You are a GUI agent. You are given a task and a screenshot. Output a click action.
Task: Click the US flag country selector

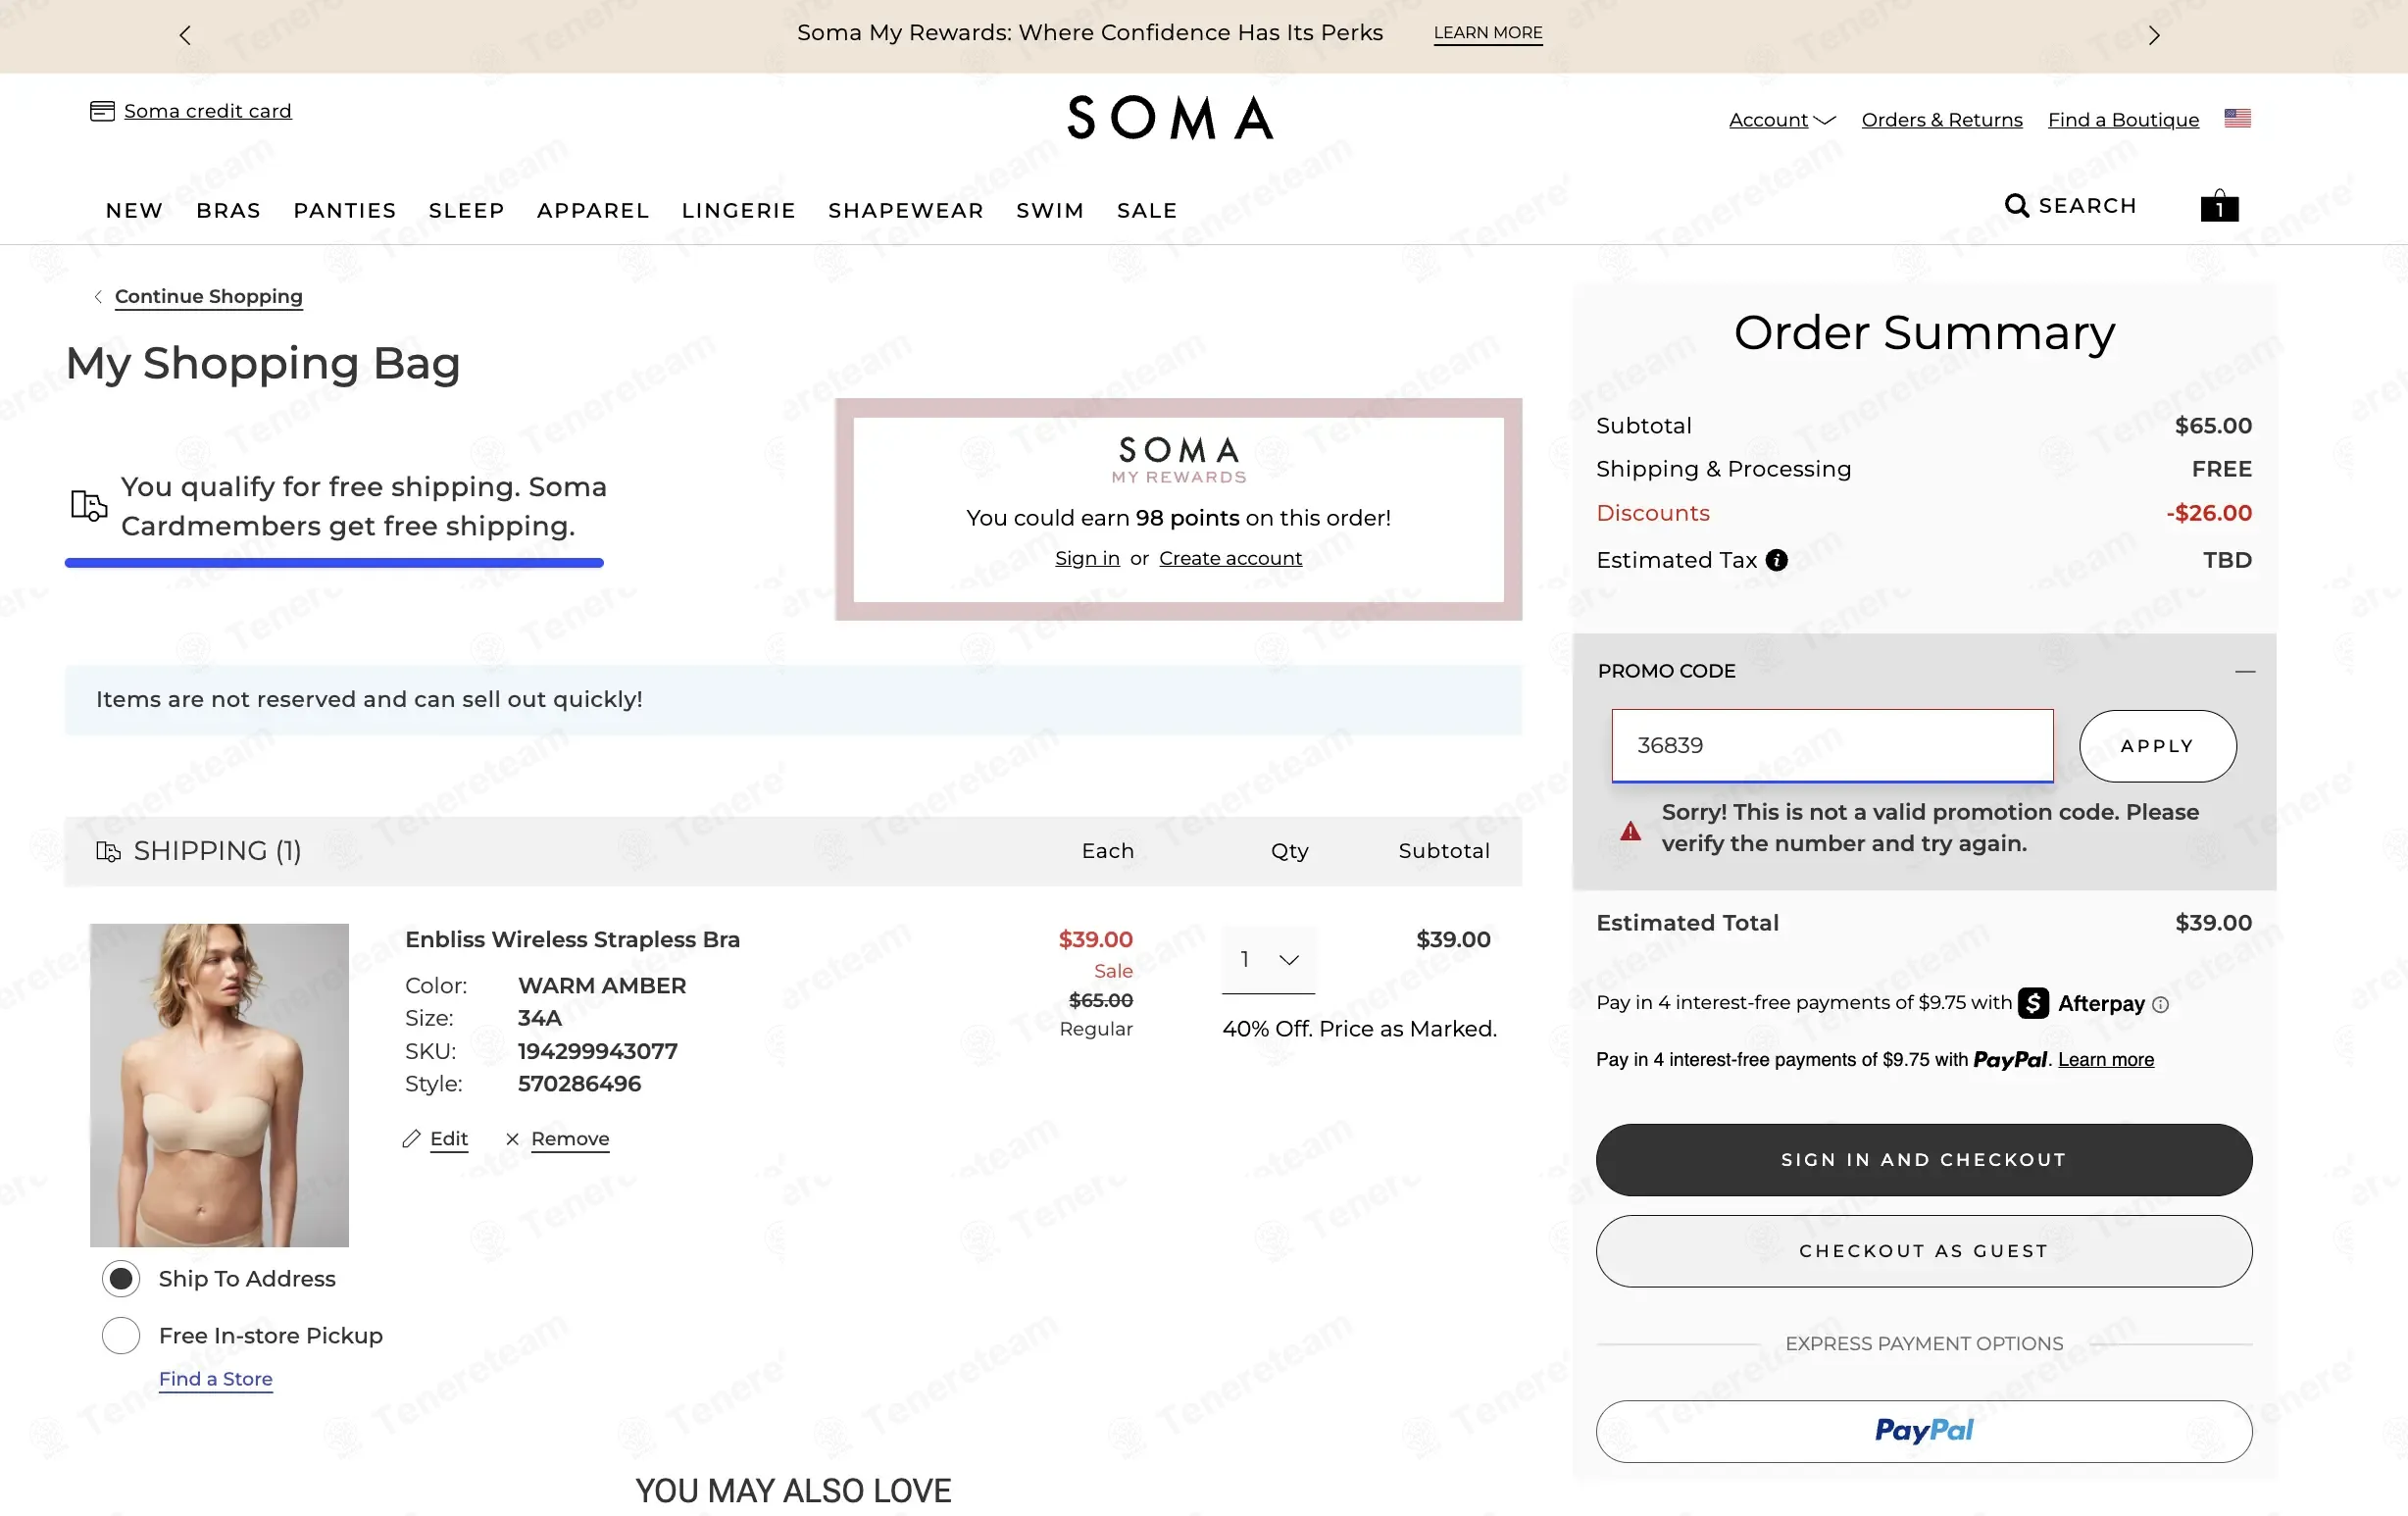tap(2237, 118)
